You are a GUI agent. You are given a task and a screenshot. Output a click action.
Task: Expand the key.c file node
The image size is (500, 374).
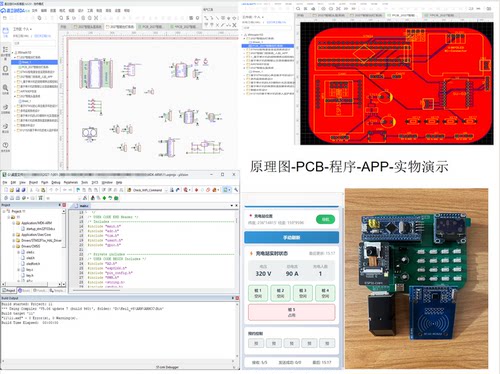coord(19,270)
